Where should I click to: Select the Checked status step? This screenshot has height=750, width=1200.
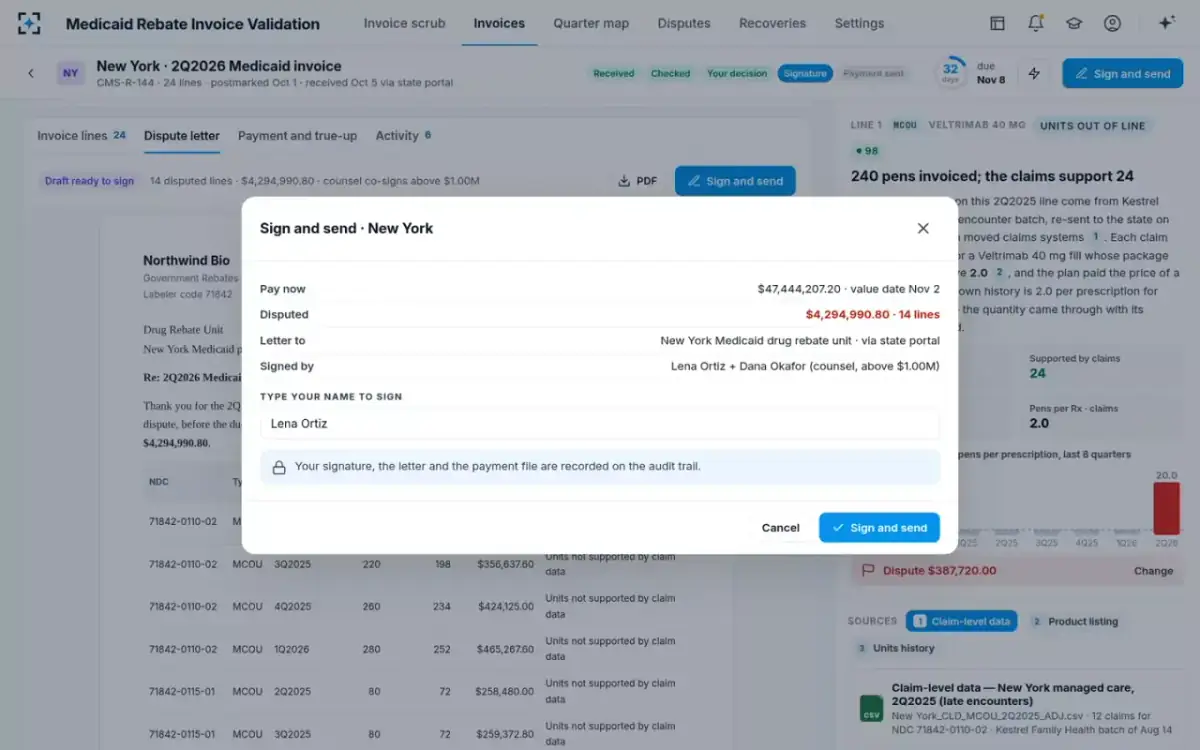pyautogui.click(x=671, y=73)
